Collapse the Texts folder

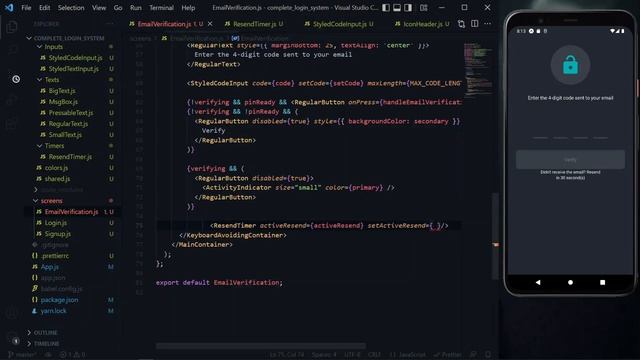tap(40, 80)
